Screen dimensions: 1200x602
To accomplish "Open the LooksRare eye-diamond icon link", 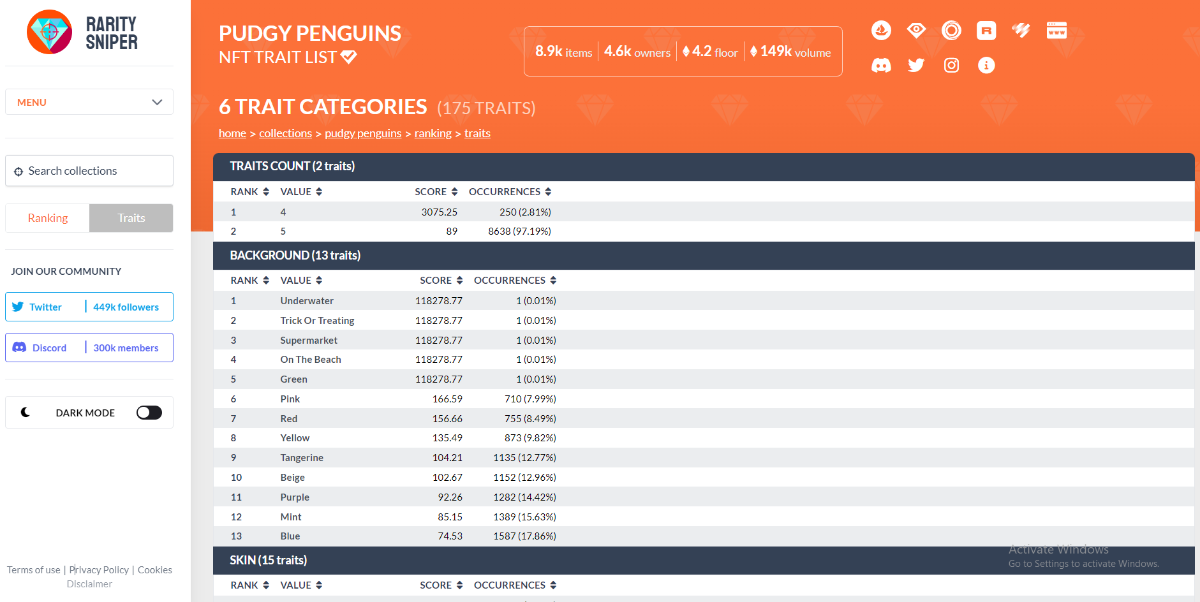I will pos(916,30).
